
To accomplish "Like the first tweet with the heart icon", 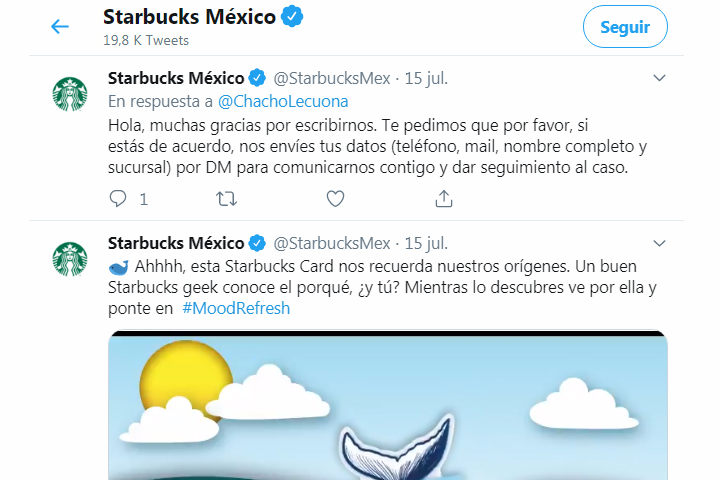I will (335, 199).
